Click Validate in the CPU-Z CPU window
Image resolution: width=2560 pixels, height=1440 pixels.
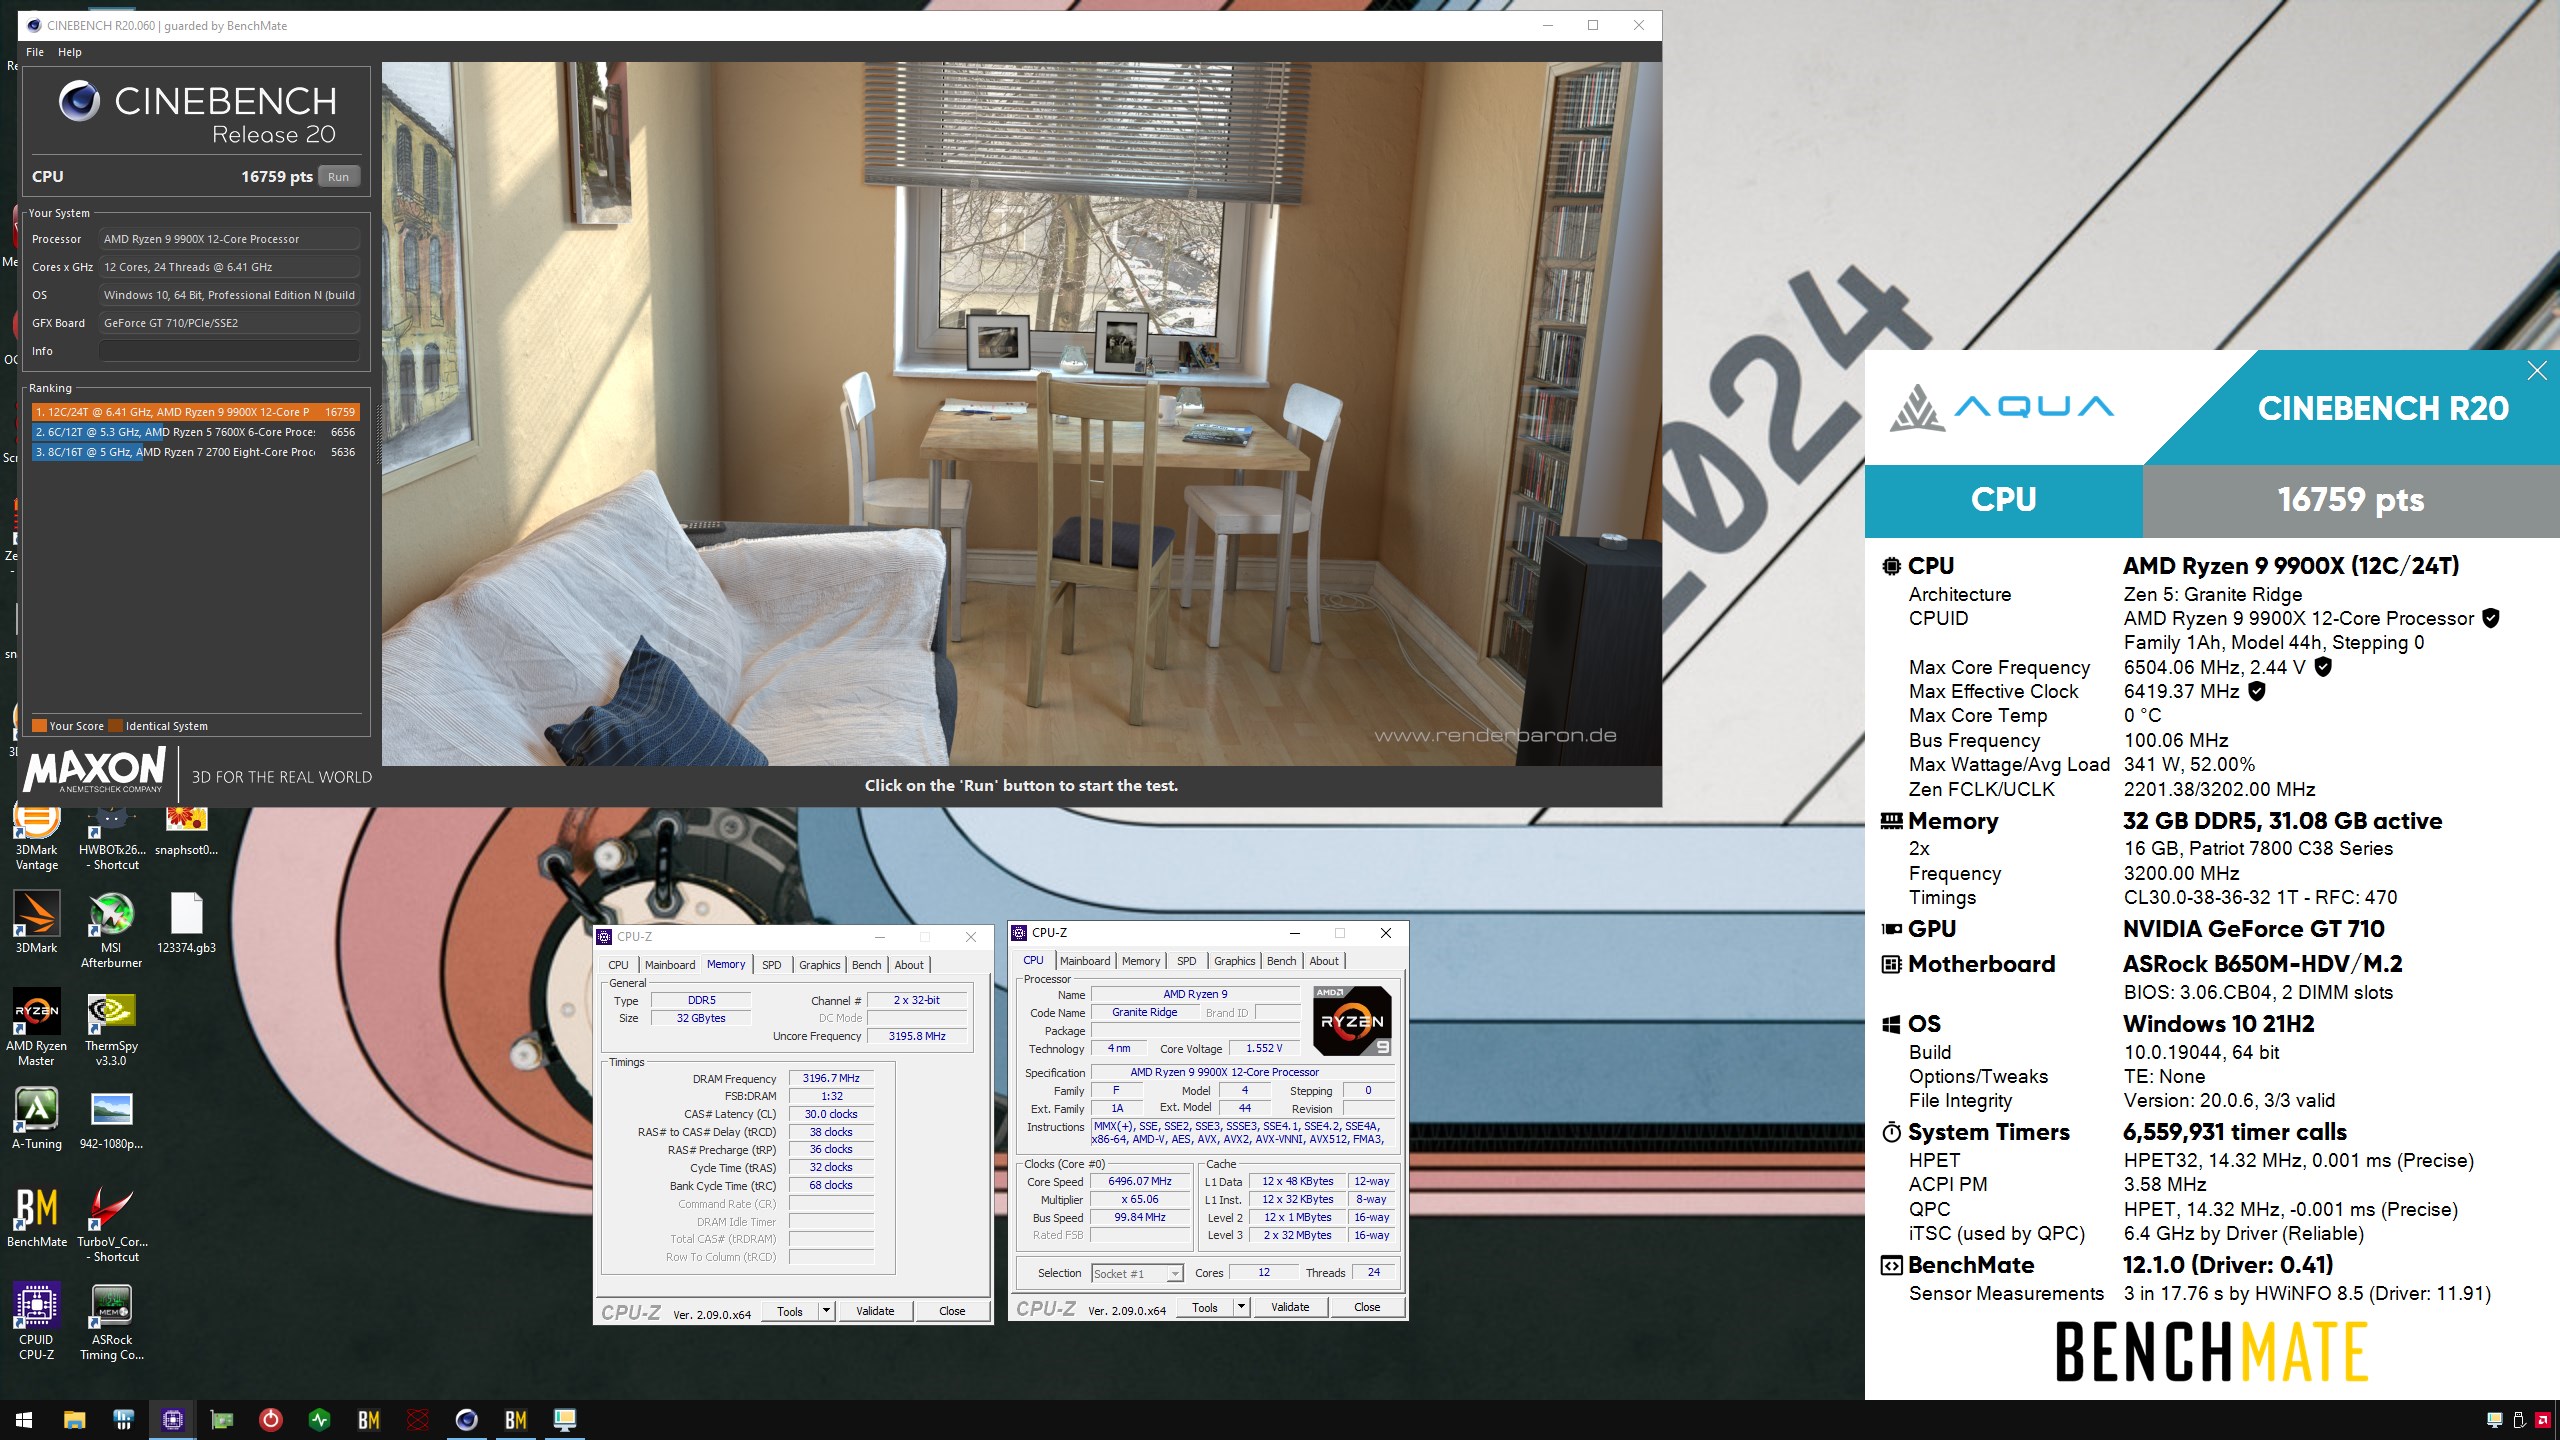pos(1290,1307)
